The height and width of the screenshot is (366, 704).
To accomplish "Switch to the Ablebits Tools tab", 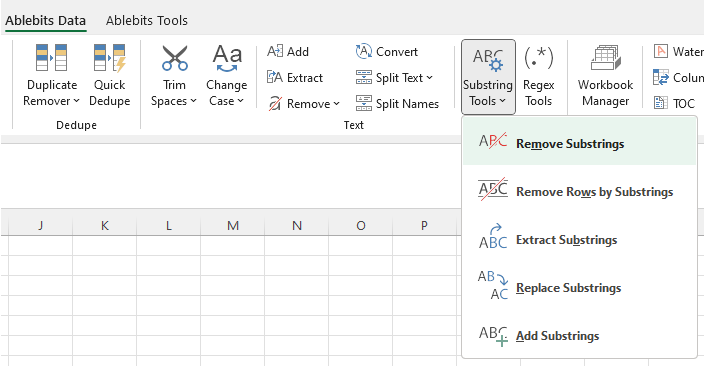I will click(x=147, y=21).
